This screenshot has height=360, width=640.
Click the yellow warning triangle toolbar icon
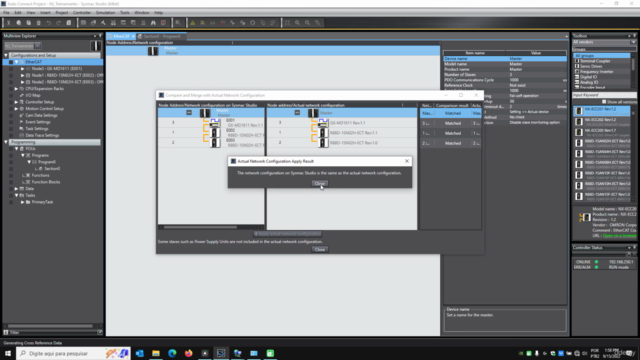193,23
